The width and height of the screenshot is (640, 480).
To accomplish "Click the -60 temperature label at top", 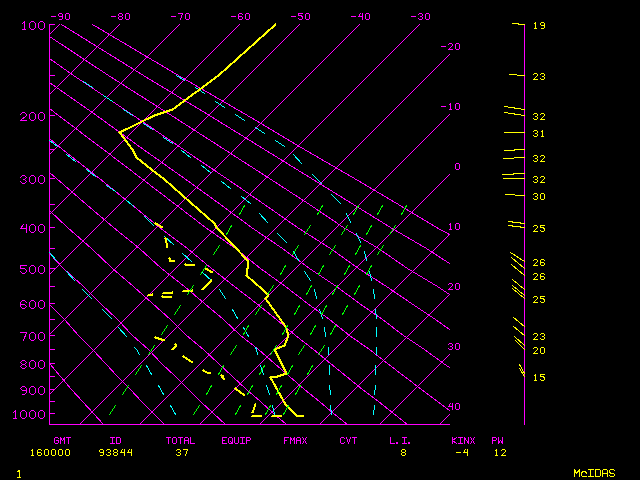I will [240, 17].
